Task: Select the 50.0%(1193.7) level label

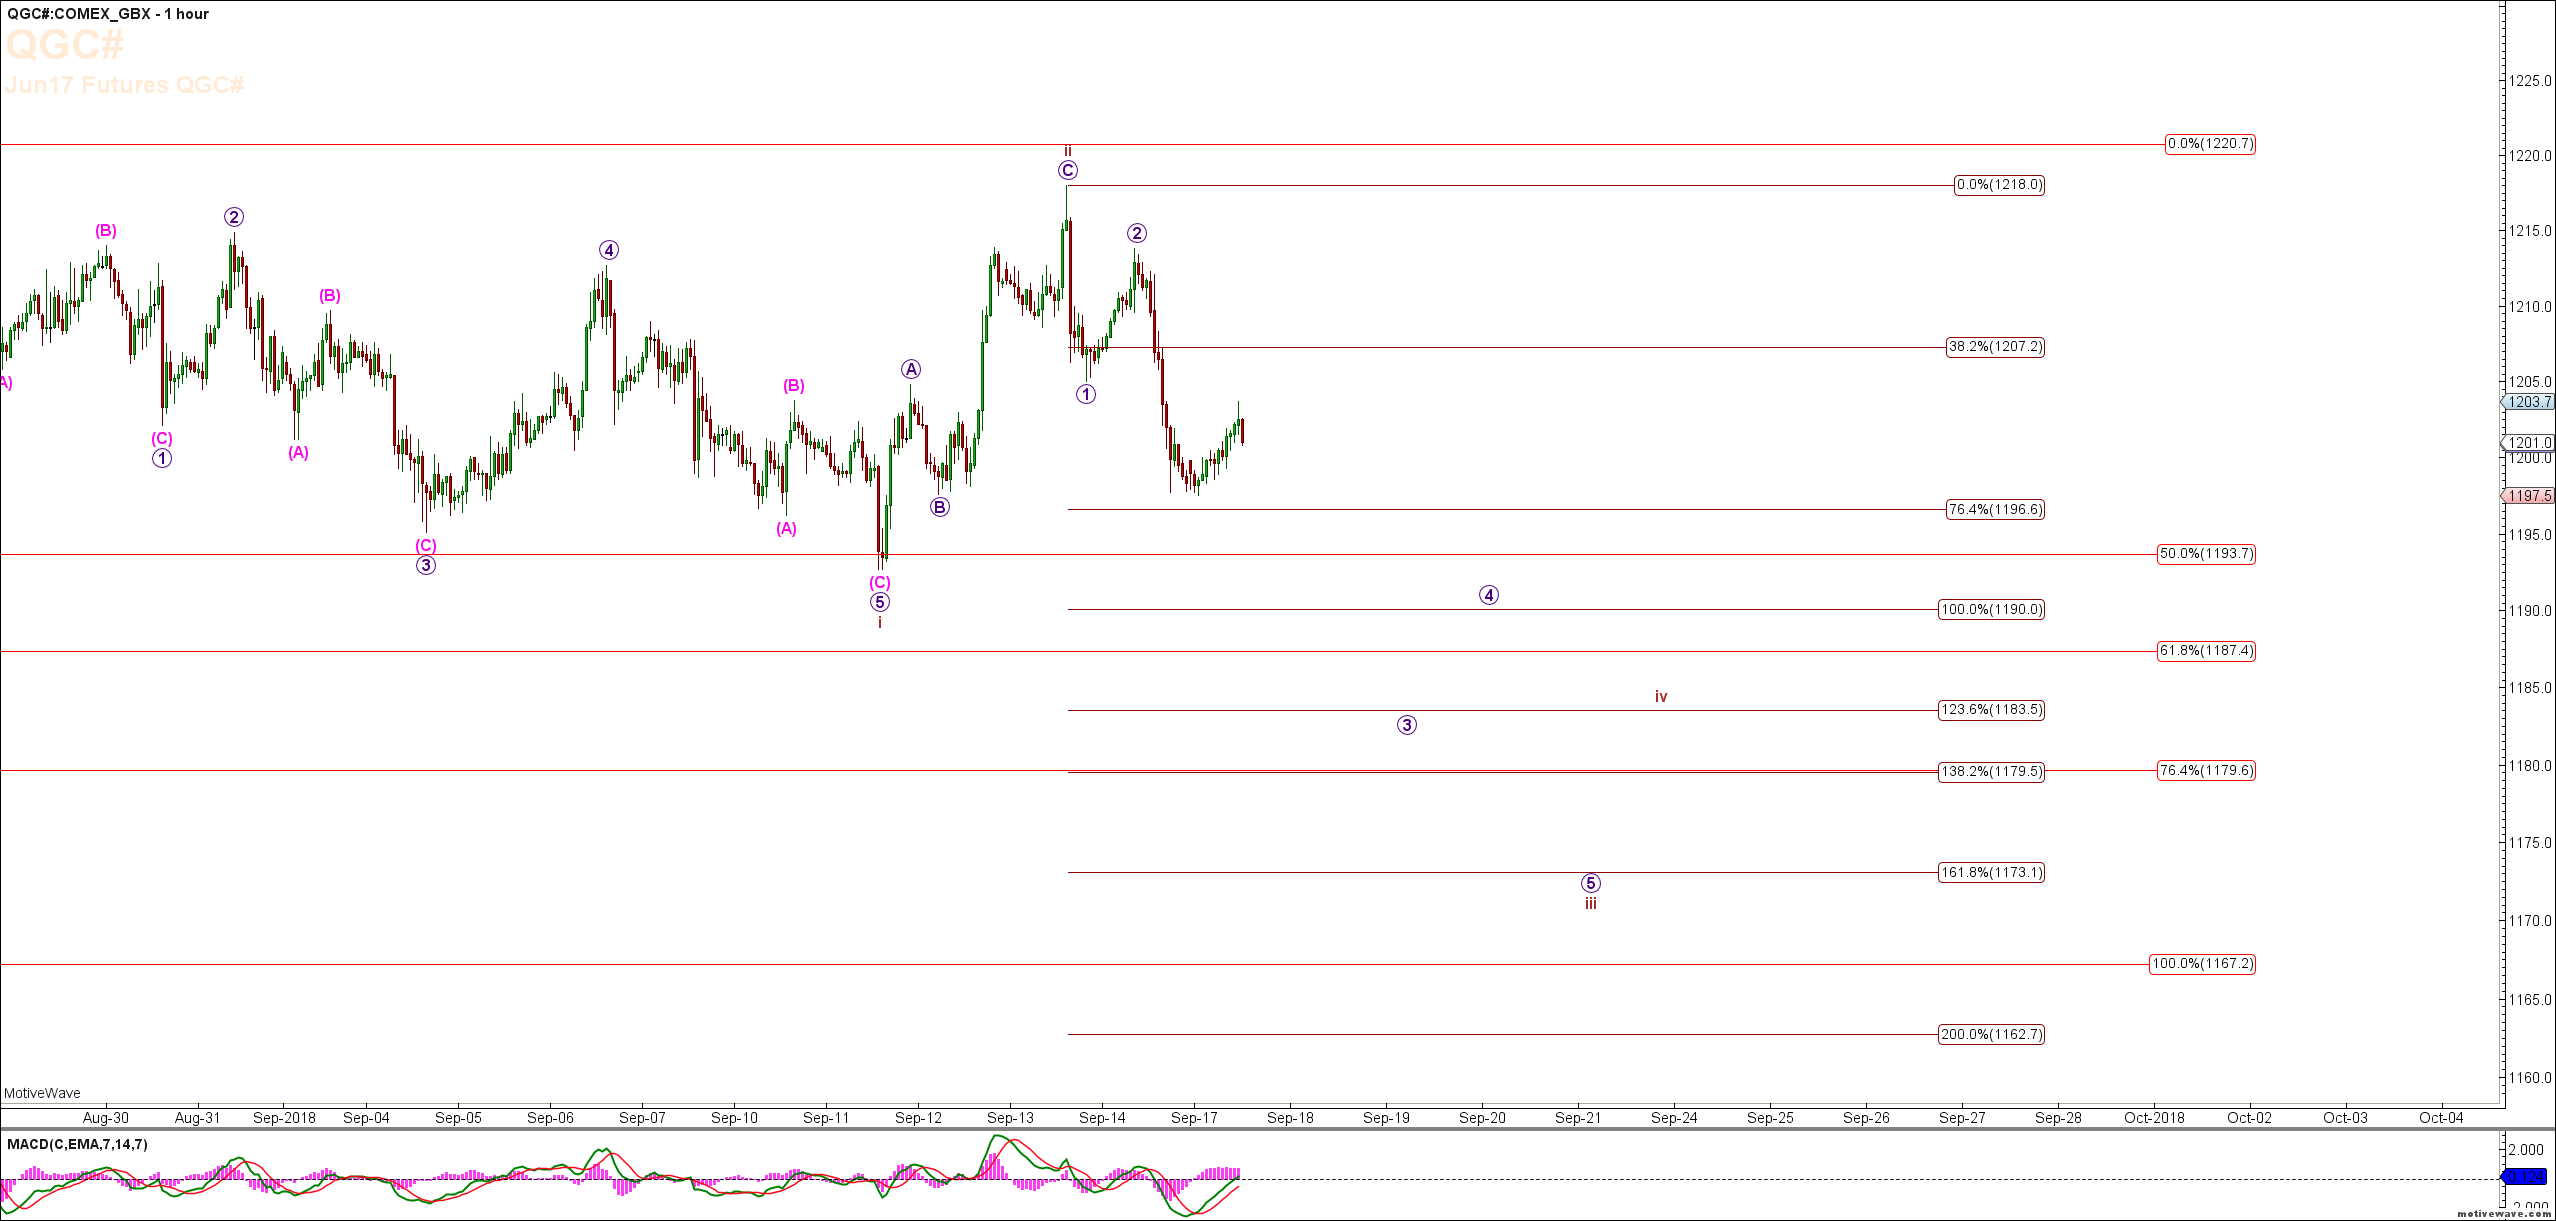Action: tap(2206, 554)
